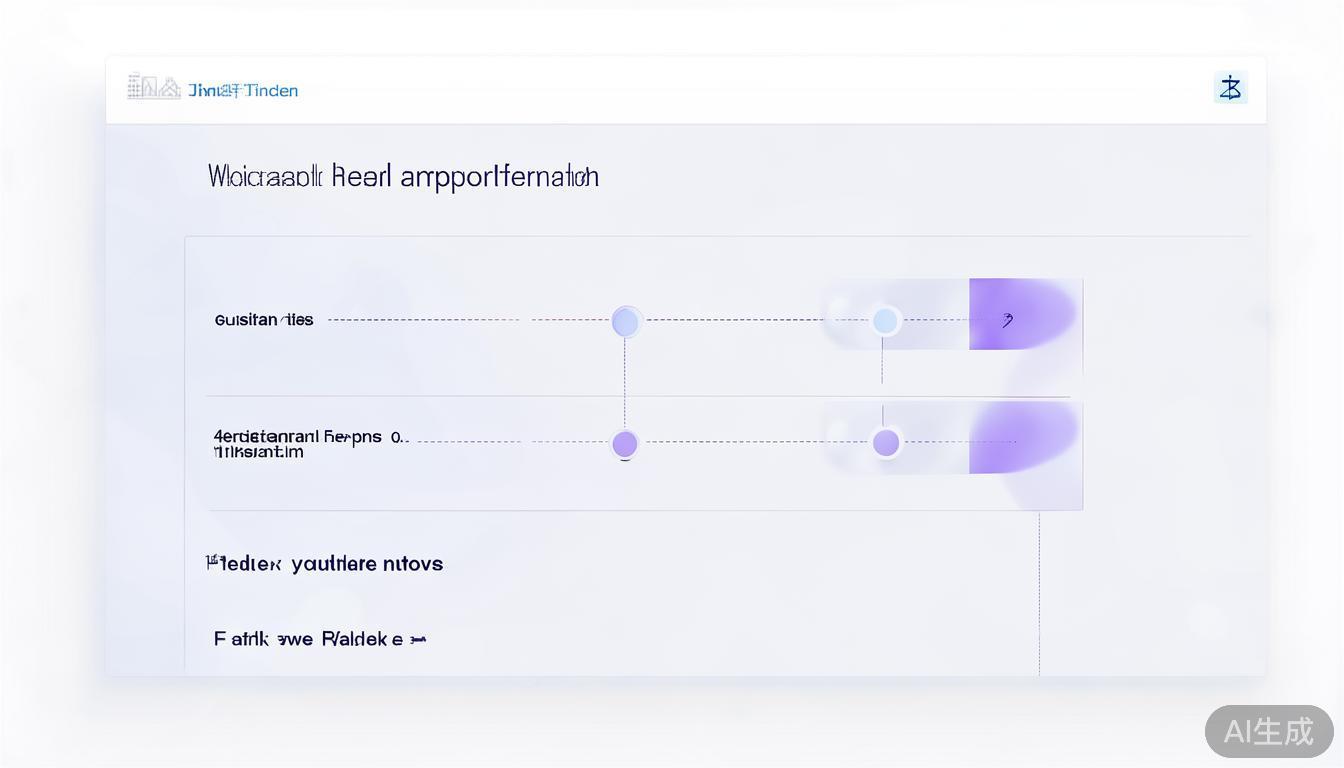1344x768 pixels.
Task: Click the Wloicraaolc Rearl page heading
Action: pyautogui.click(x=403, y=177)
